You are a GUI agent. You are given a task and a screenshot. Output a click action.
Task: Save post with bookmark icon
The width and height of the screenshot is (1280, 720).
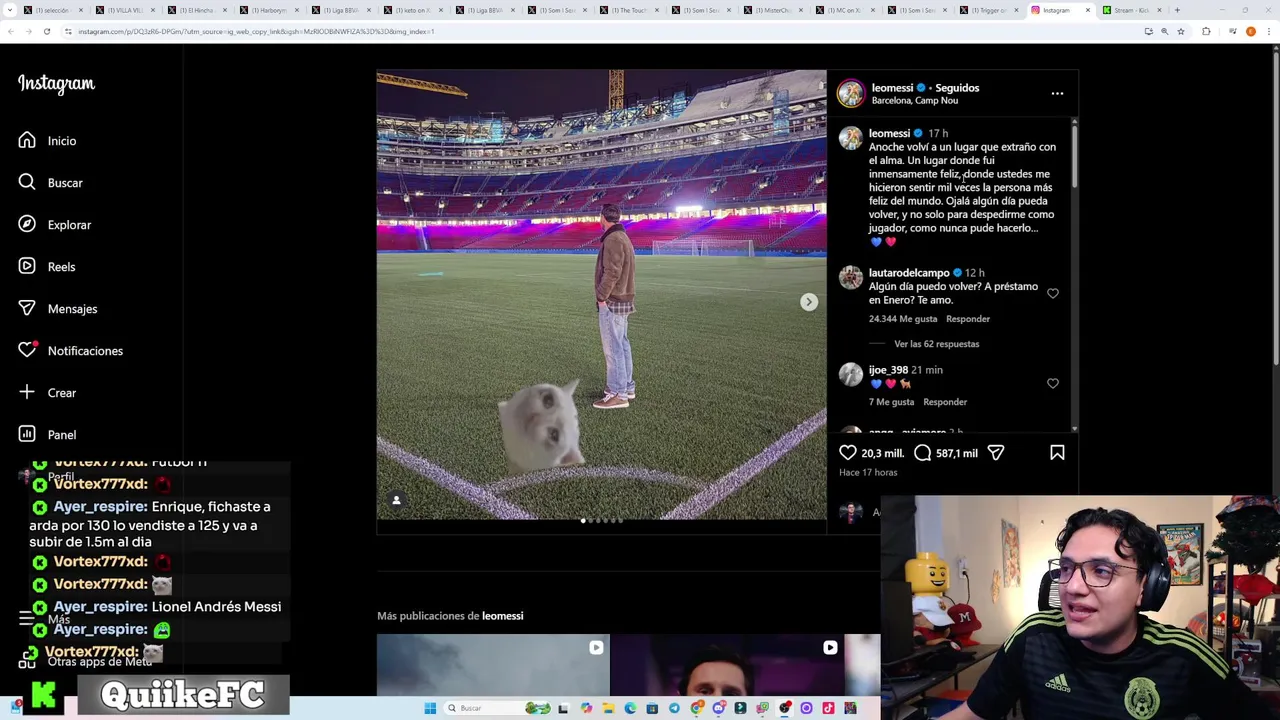tap(1057, 453)
